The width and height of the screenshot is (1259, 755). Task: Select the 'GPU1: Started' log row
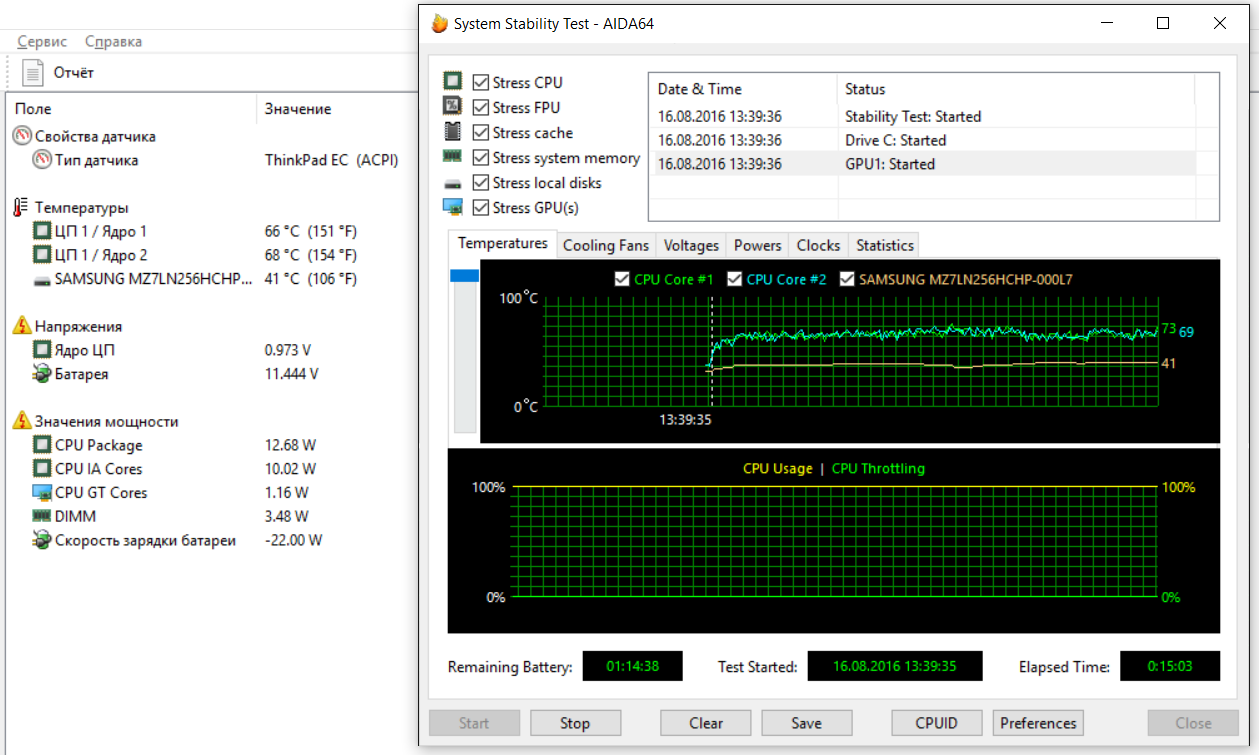924,164
